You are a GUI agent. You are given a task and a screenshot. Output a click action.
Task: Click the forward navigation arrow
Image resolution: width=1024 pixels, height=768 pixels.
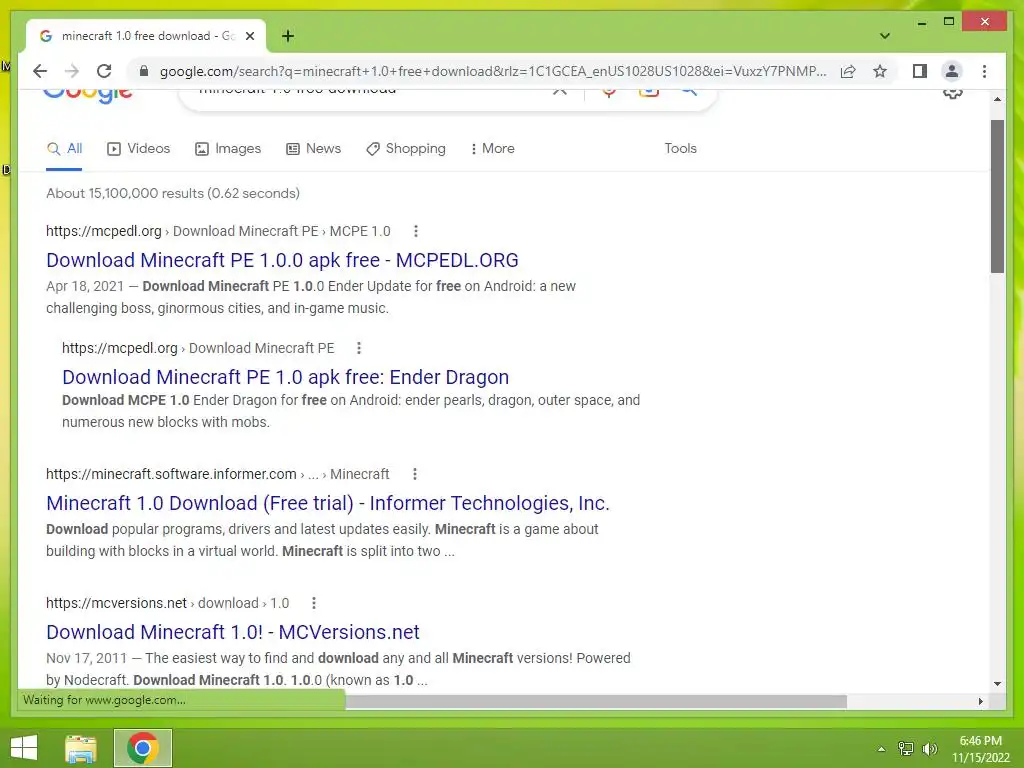[72, 71]
